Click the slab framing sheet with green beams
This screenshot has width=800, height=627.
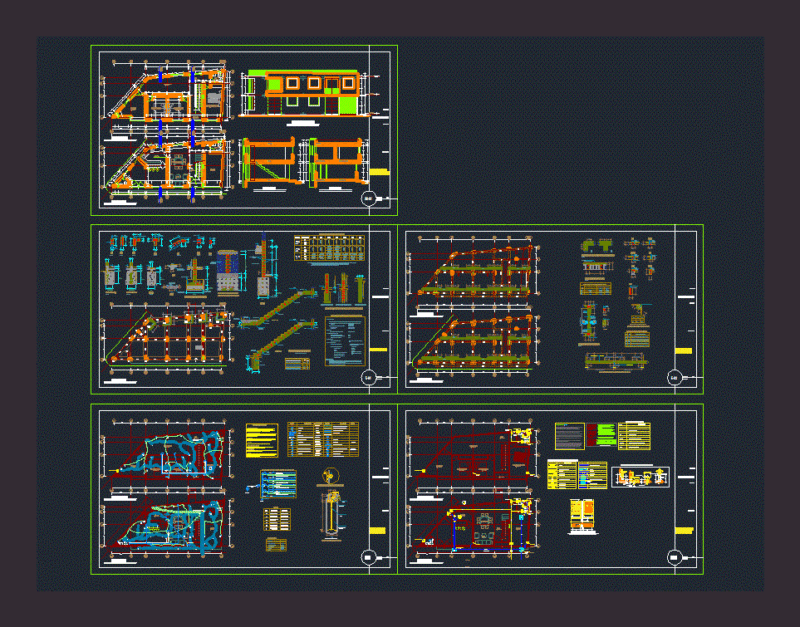[551, 309]
